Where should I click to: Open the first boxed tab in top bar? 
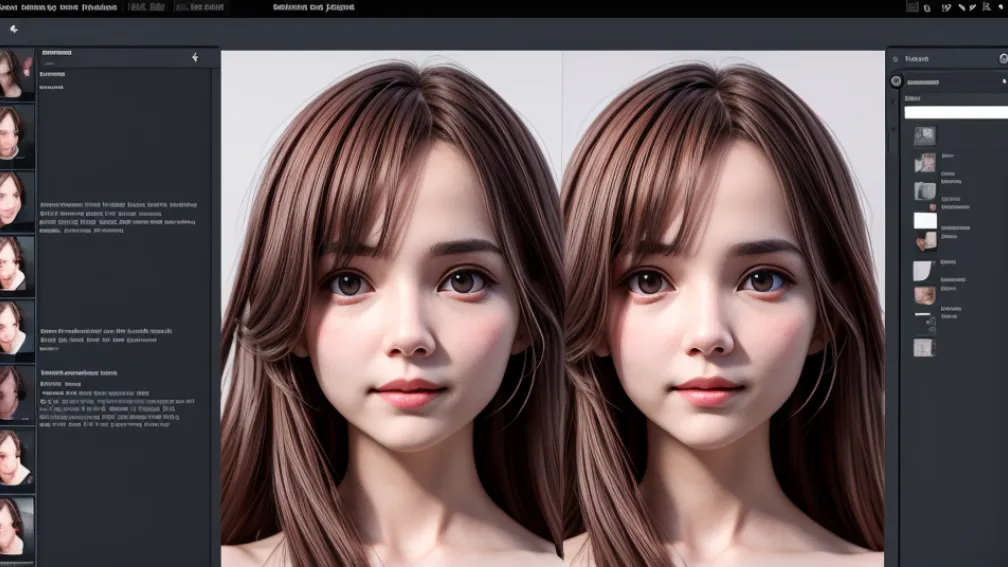147,7
